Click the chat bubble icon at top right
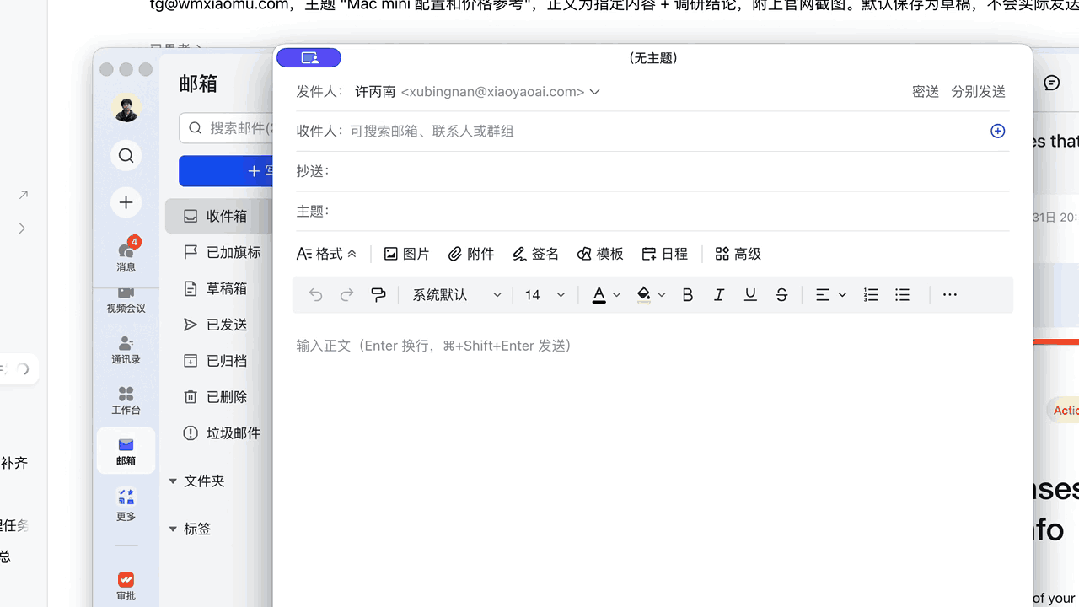 (1051, 83)
